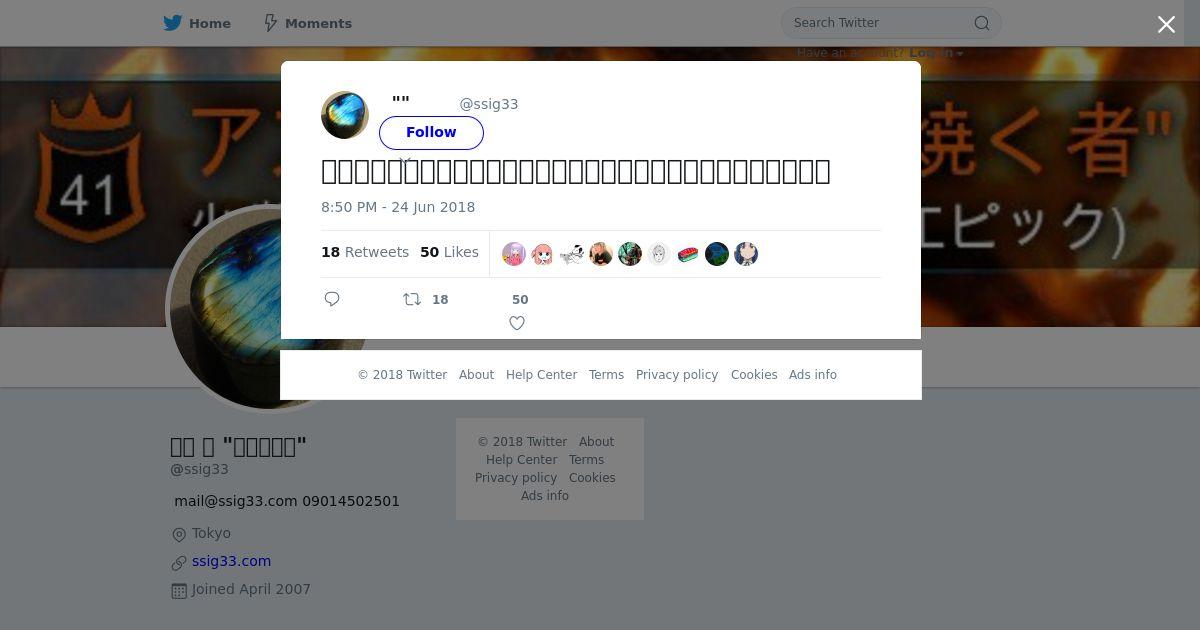View the 50 Likes list
The image size is (1200, 630).
449,252
